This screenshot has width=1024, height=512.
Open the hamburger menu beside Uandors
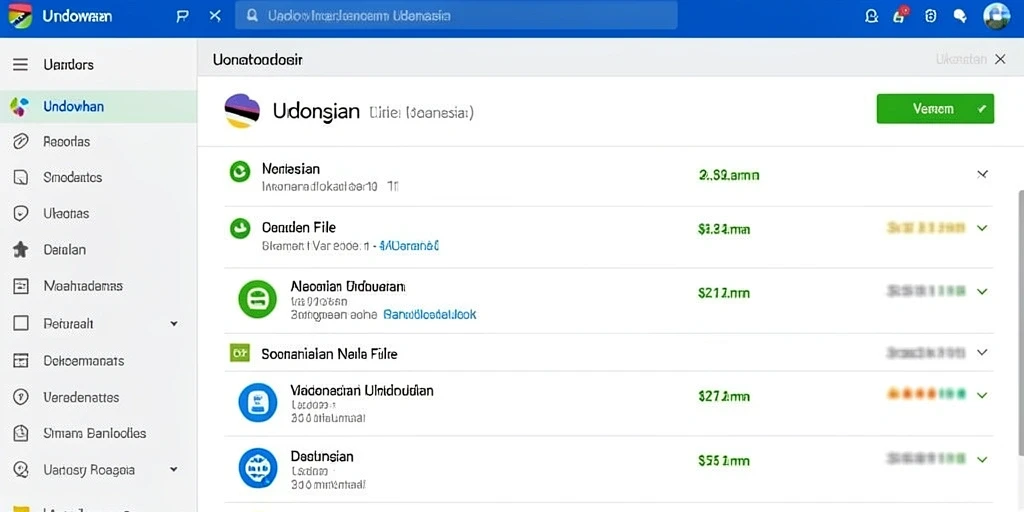(20, 65)
